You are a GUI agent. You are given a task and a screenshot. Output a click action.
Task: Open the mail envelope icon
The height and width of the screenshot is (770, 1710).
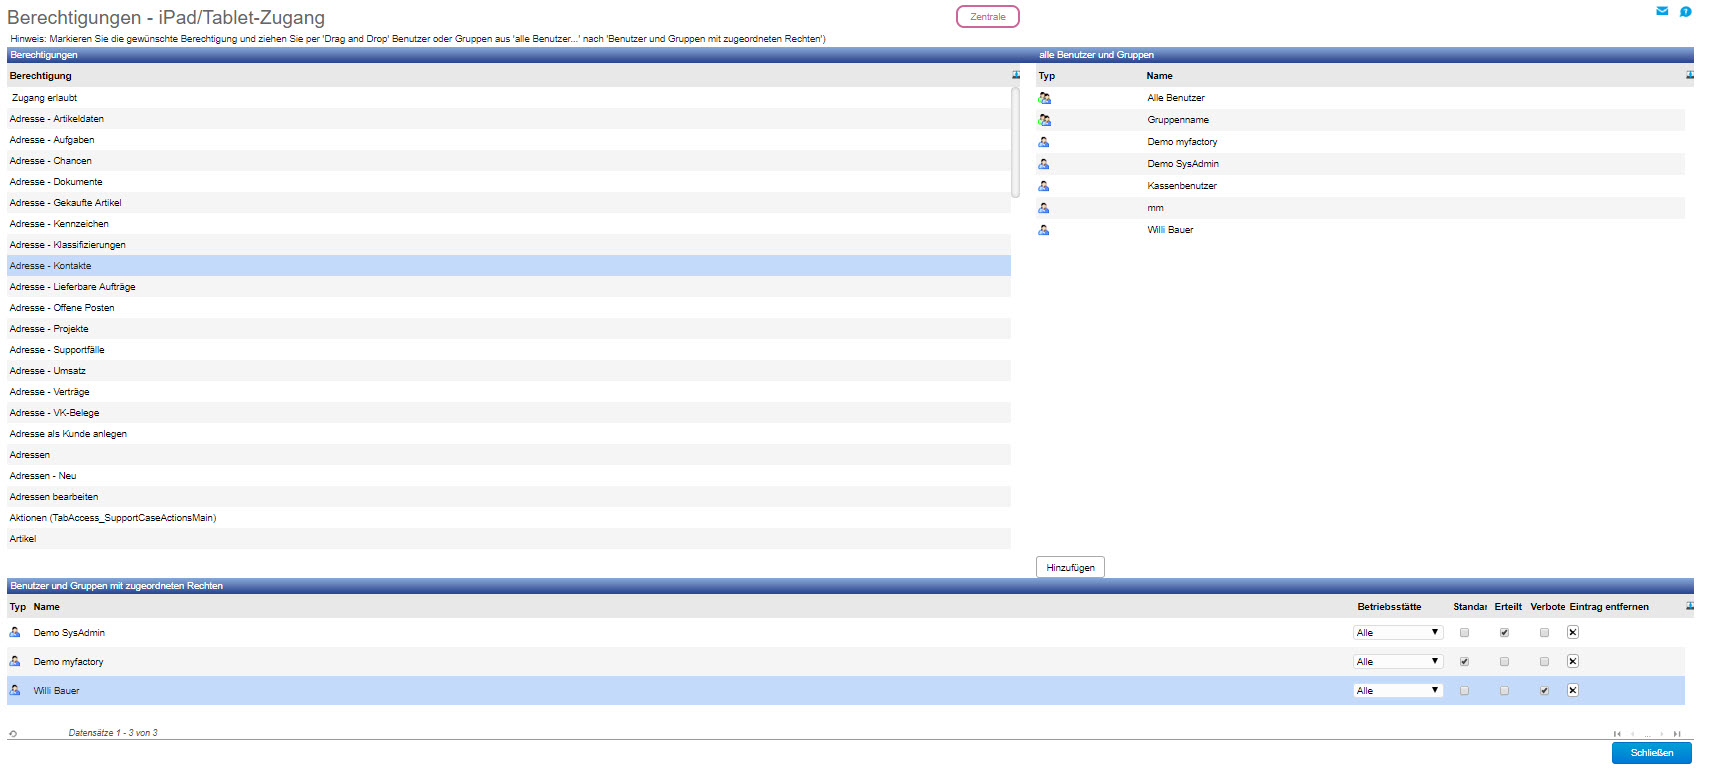[1662, 11]
